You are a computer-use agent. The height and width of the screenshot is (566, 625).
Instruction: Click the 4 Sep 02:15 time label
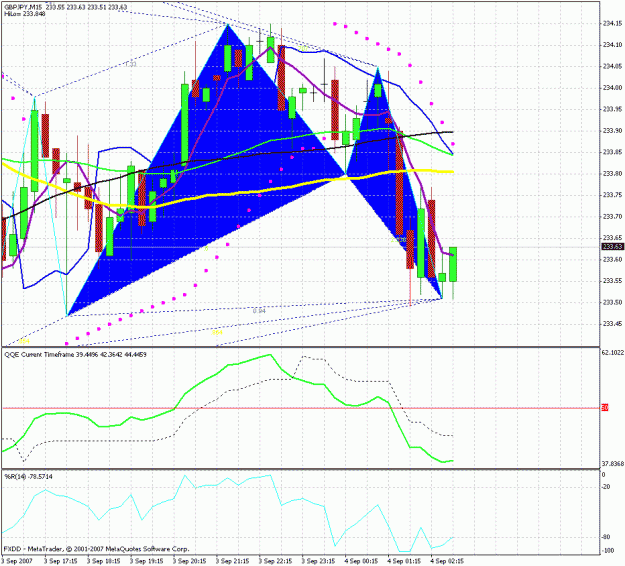point(447,561)
